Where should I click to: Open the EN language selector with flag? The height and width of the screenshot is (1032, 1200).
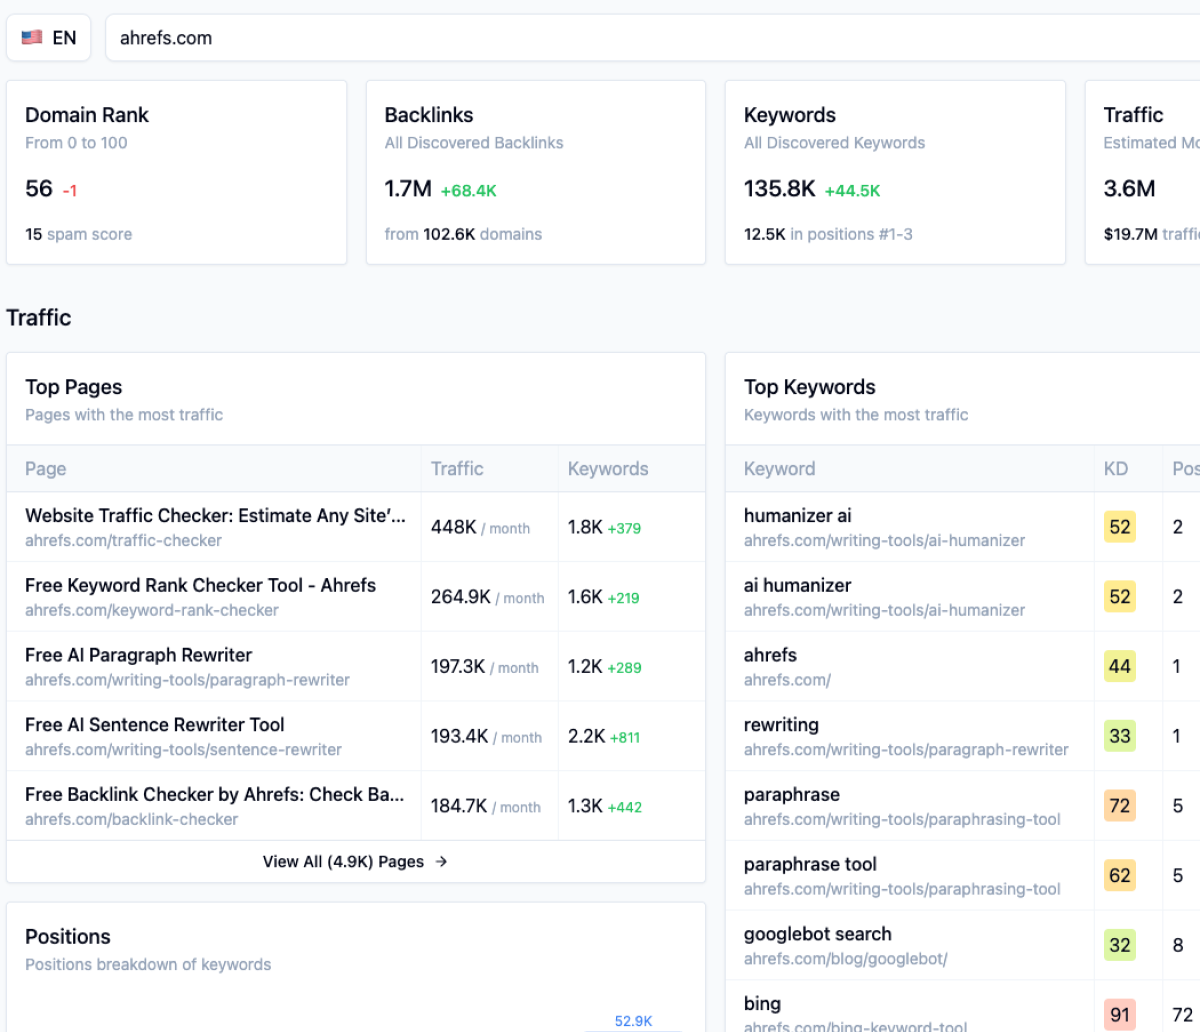point(49,38)
